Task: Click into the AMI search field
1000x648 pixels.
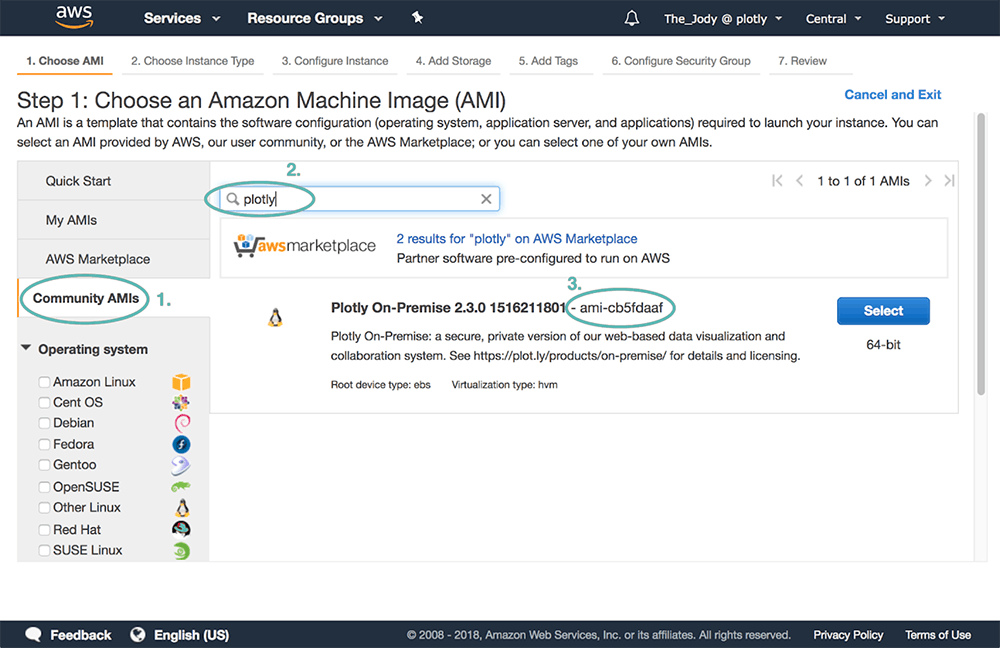Action: pyautogui.click(x=360, y=199)
